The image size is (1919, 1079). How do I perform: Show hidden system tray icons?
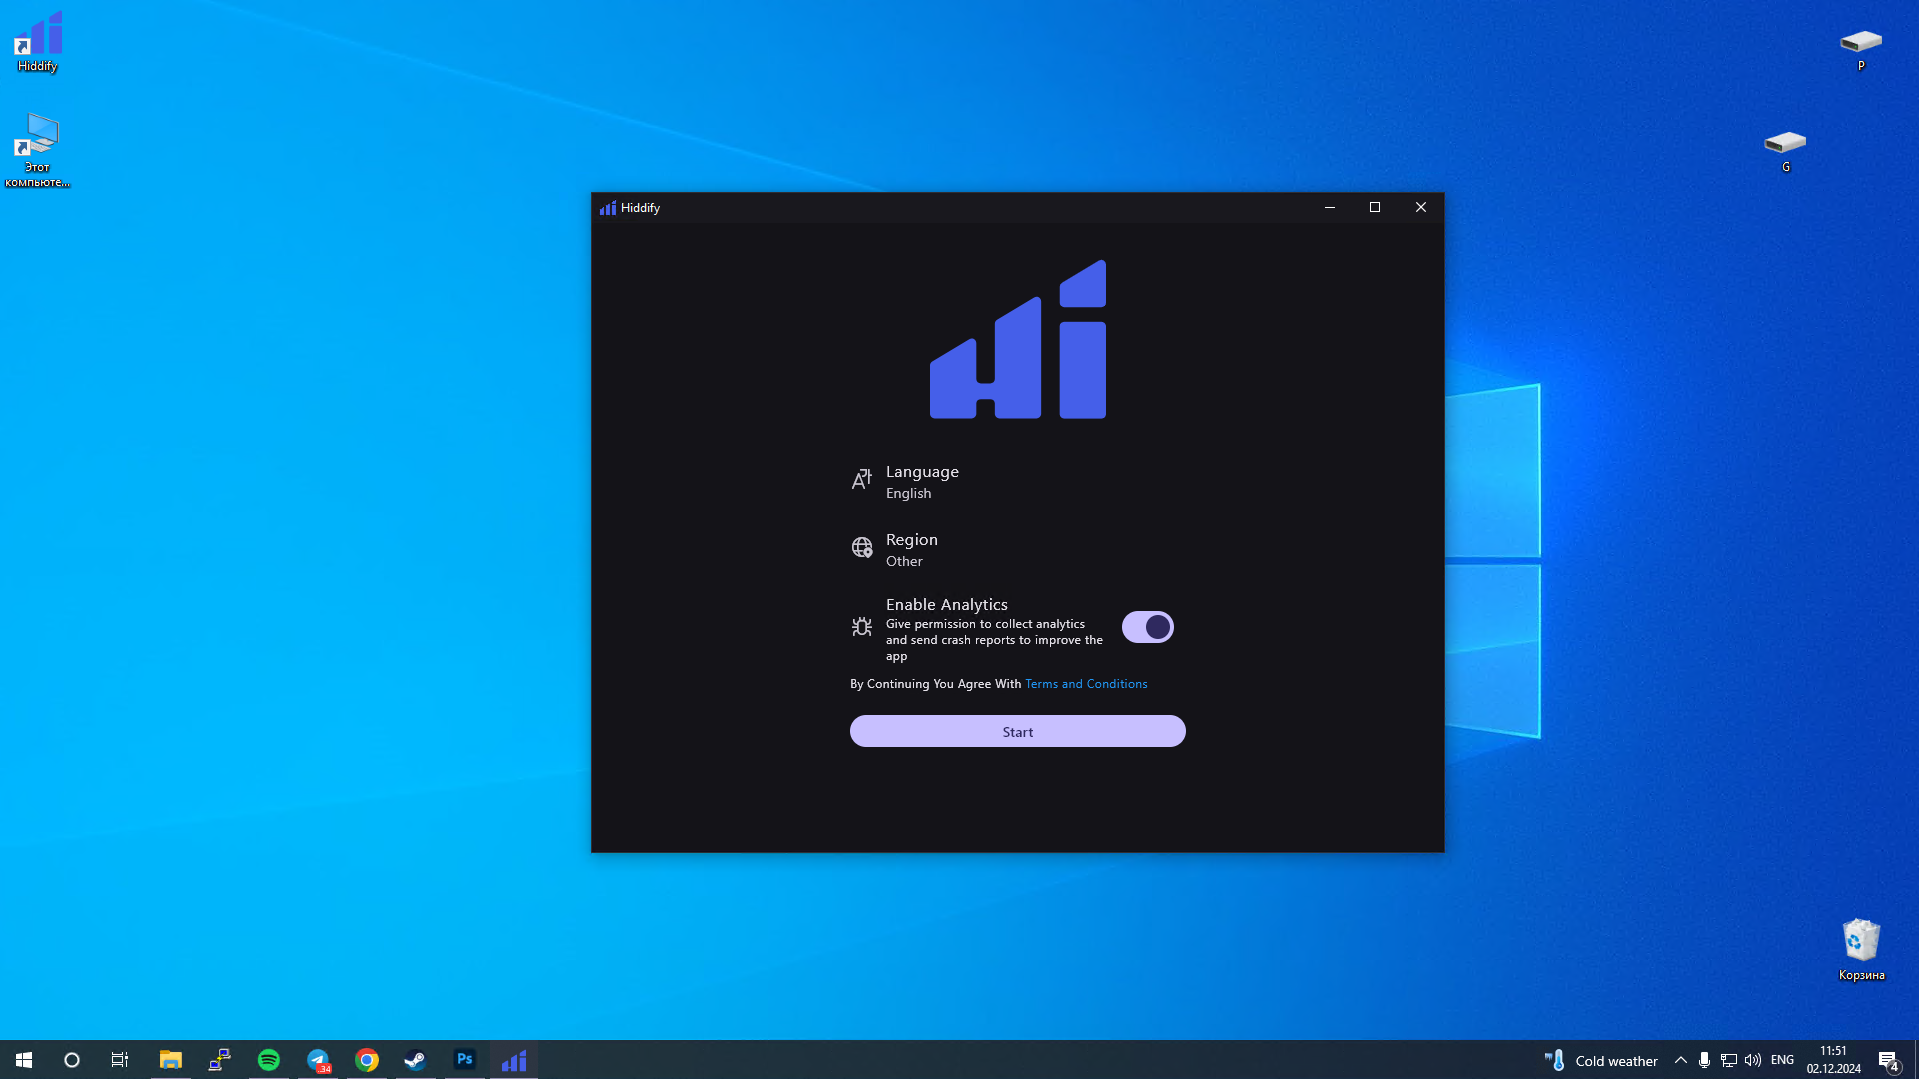(1680, 1060)
